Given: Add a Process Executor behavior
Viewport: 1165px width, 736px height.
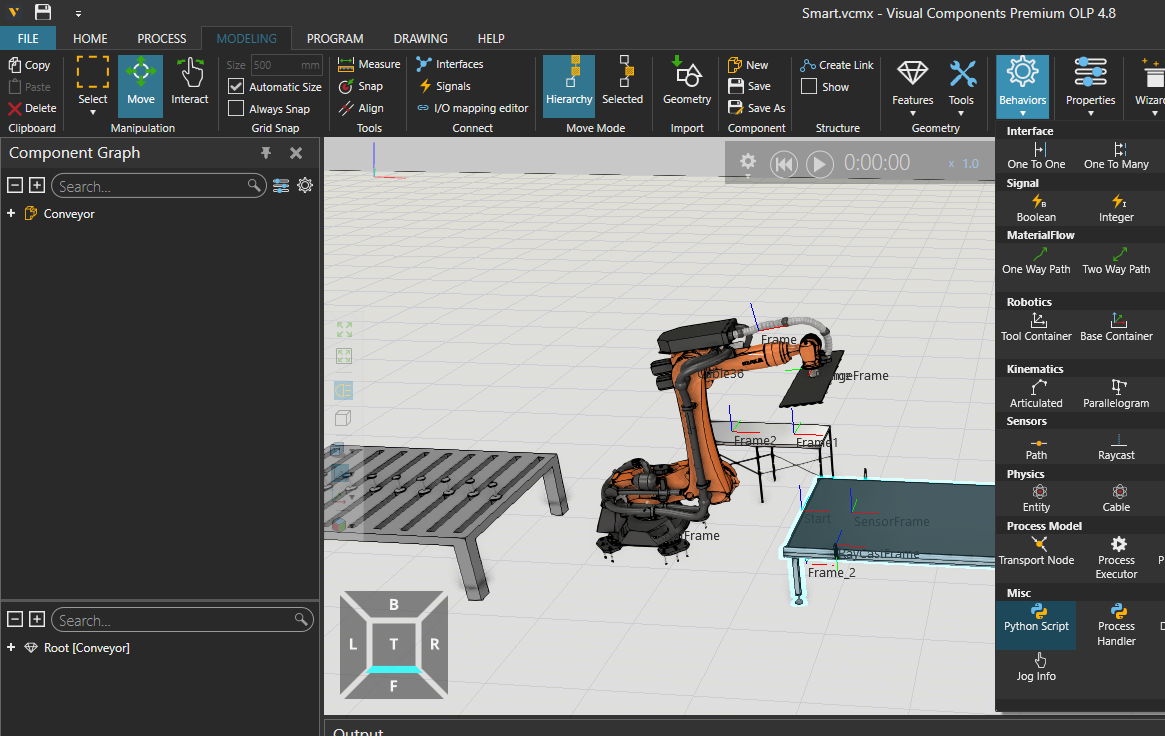Looking at the screenshot, I should [x=1116, y=558].
